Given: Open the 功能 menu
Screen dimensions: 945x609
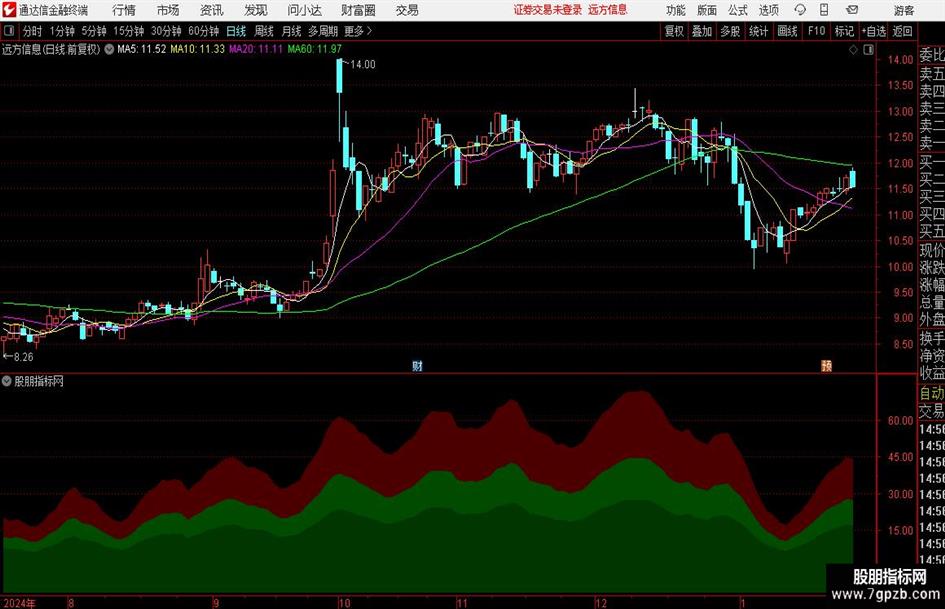Looking at the screenshot, I should 676,10.
